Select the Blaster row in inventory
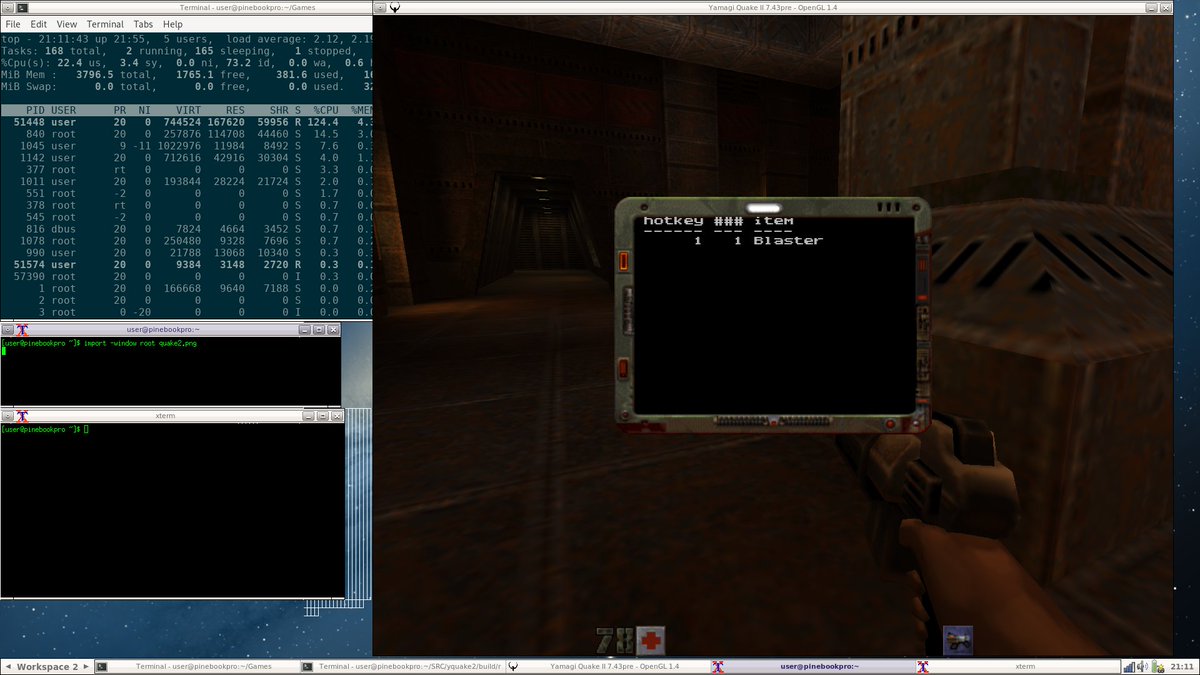1200x675 pixels. pyautogui.click(x=757, y=240)
